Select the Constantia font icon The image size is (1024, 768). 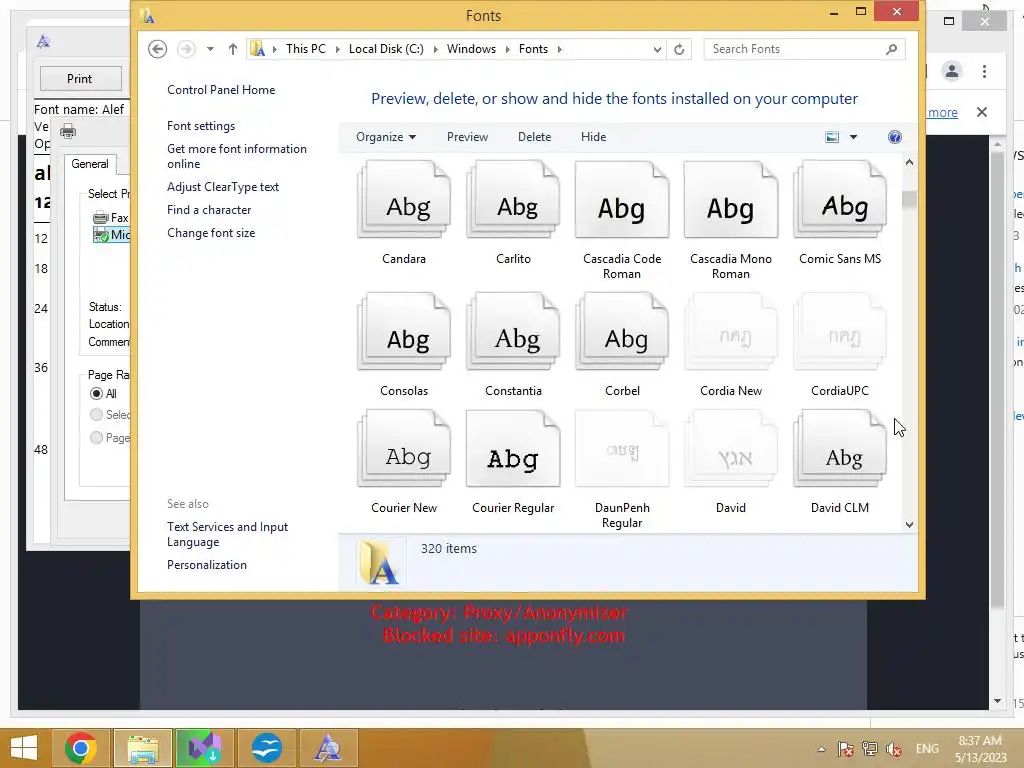pyautogui.click(x=513, y=332)
